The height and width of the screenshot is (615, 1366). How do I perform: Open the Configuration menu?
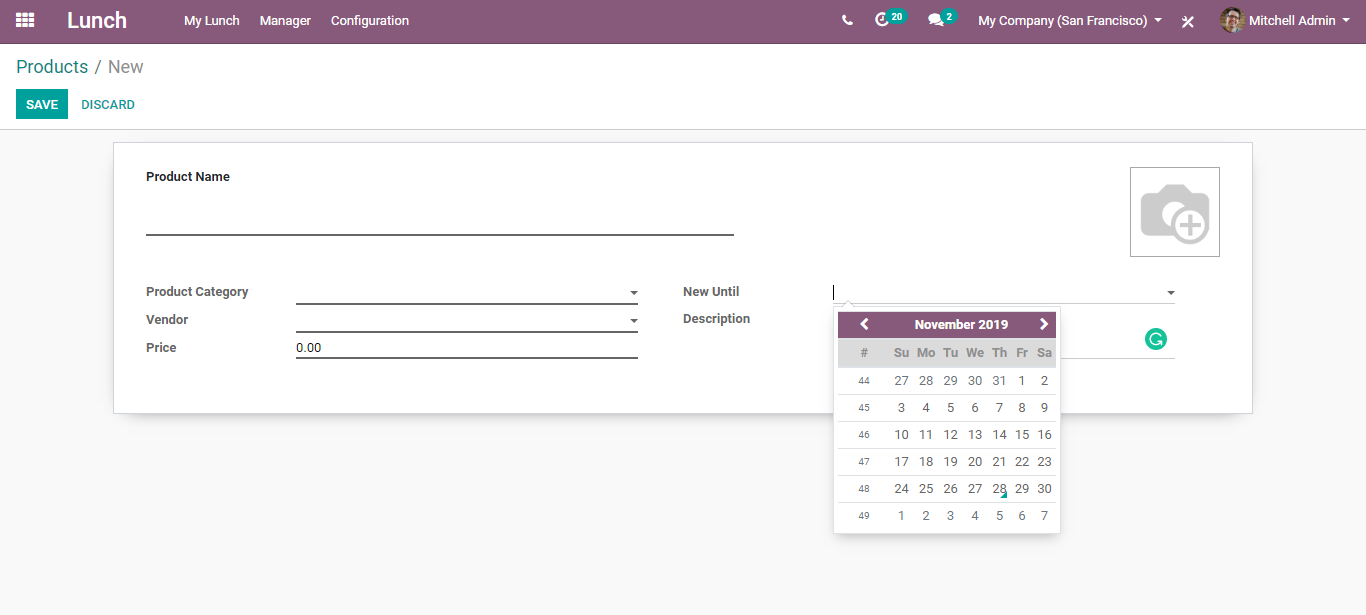(x=370, y=21)
